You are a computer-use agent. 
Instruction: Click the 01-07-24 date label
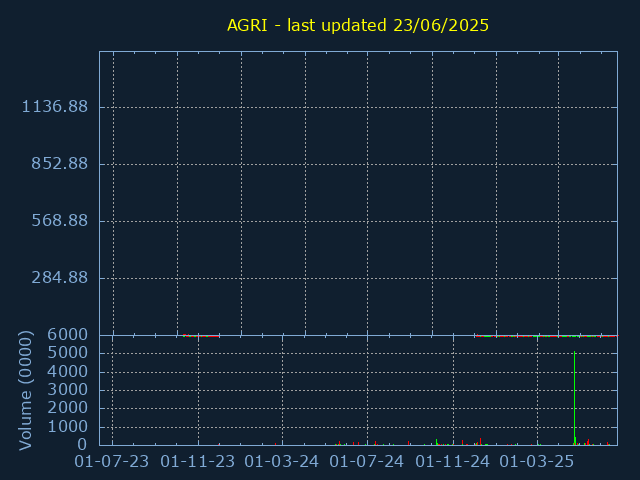tap(367, 462)
